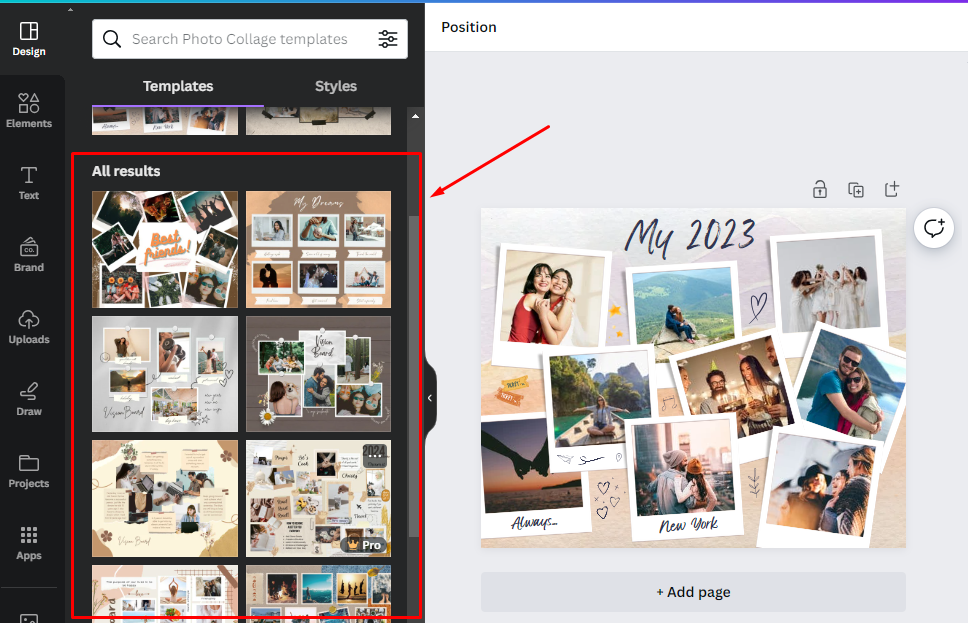
Task: Click the templates panel scrollbar thumb
Action: click(x=414, y=375)
